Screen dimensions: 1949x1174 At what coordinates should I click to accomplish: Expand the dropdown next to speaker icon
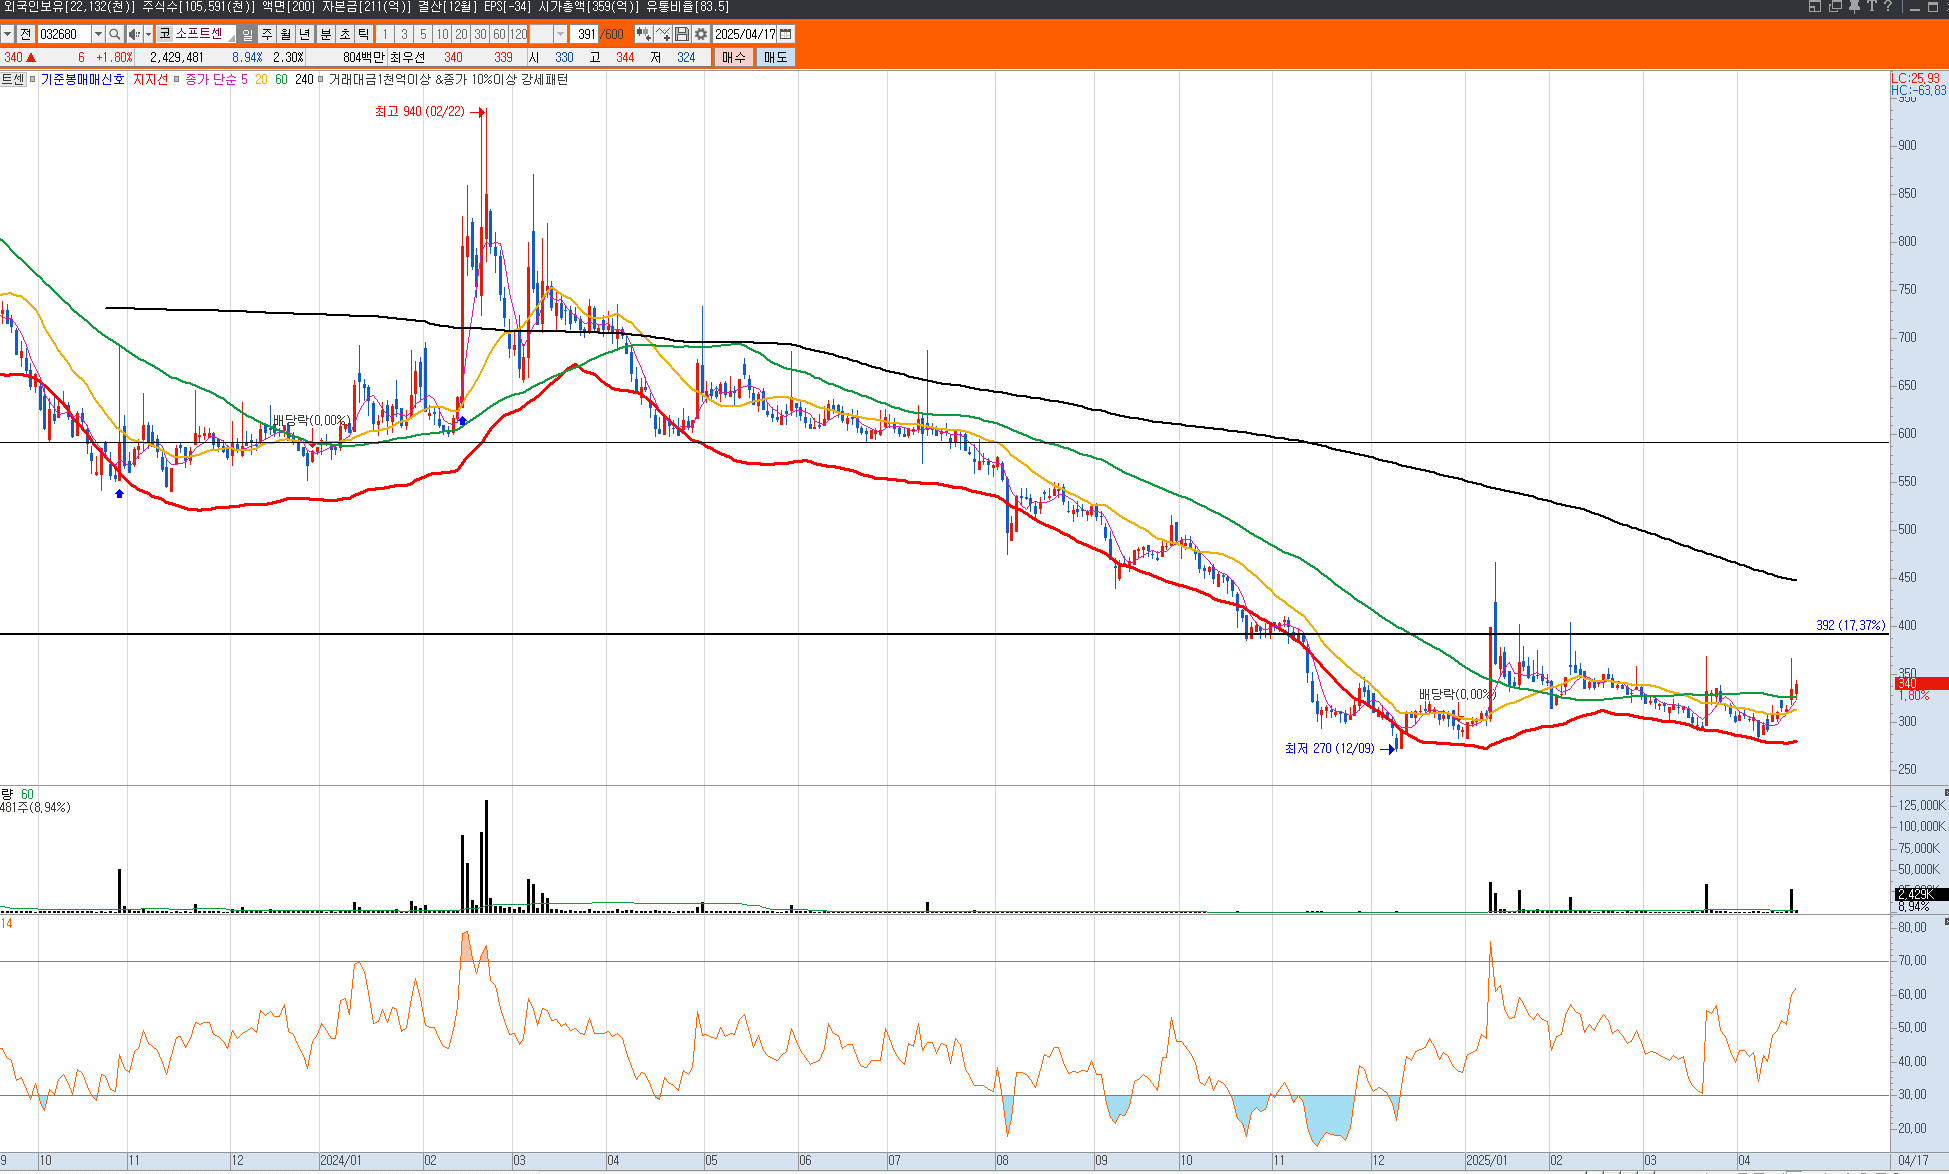(148, 34)
